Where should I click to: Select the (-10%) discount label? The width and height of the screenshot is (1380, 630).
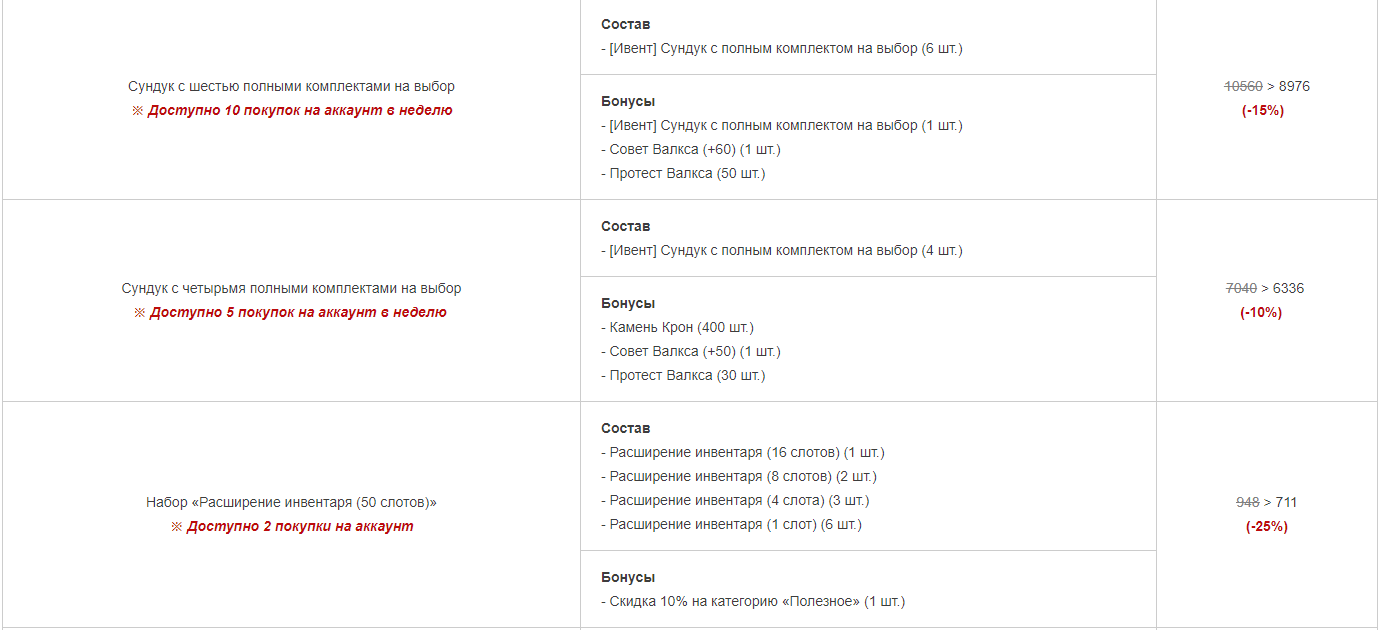click(x=1261, y=313)
